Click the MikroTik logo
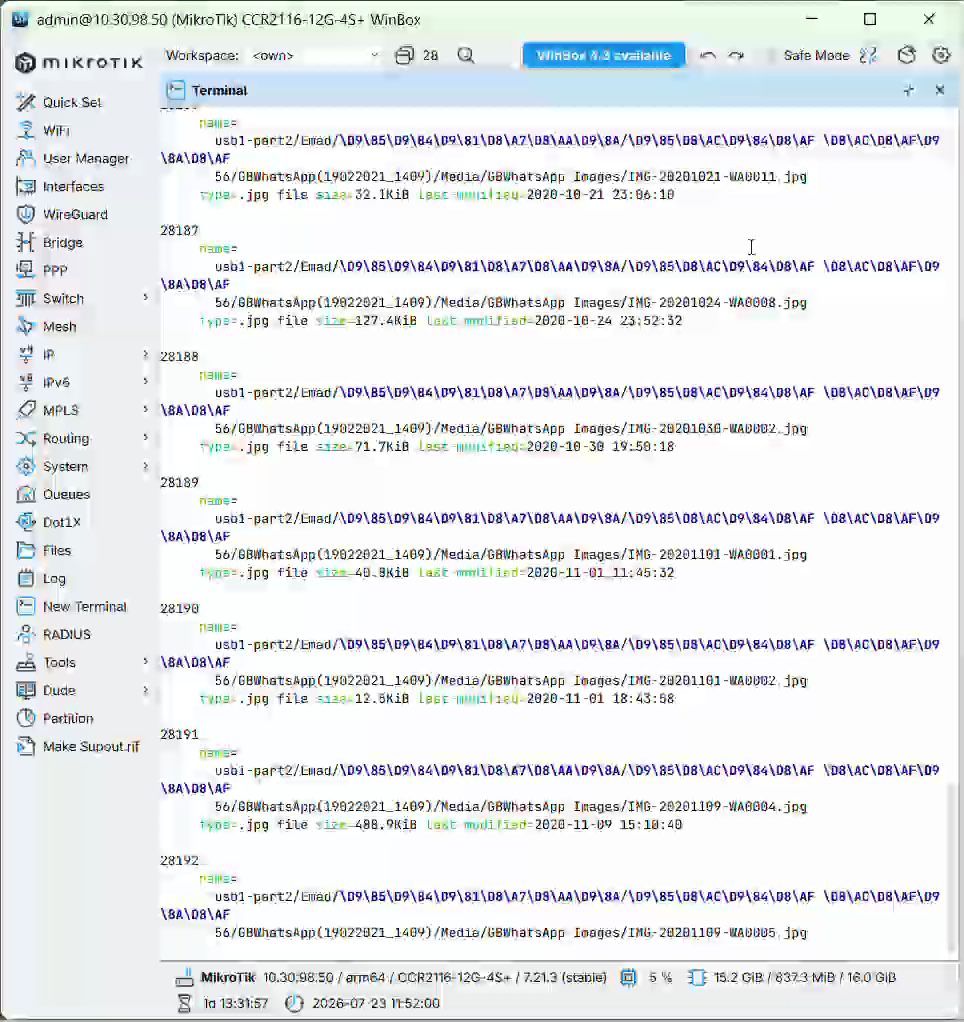964x1022 pixels. point(78,62)
